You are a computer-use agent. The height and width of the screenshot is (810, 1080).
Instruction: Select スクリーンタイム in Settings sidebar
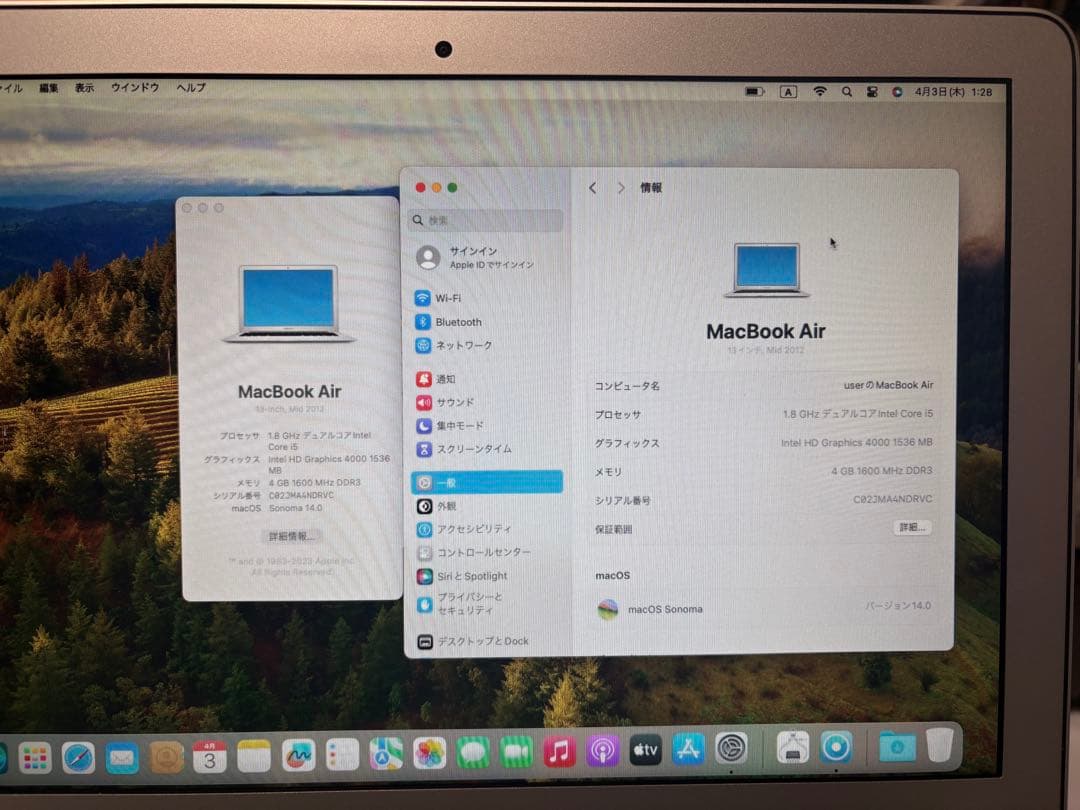tap(486, 449)
